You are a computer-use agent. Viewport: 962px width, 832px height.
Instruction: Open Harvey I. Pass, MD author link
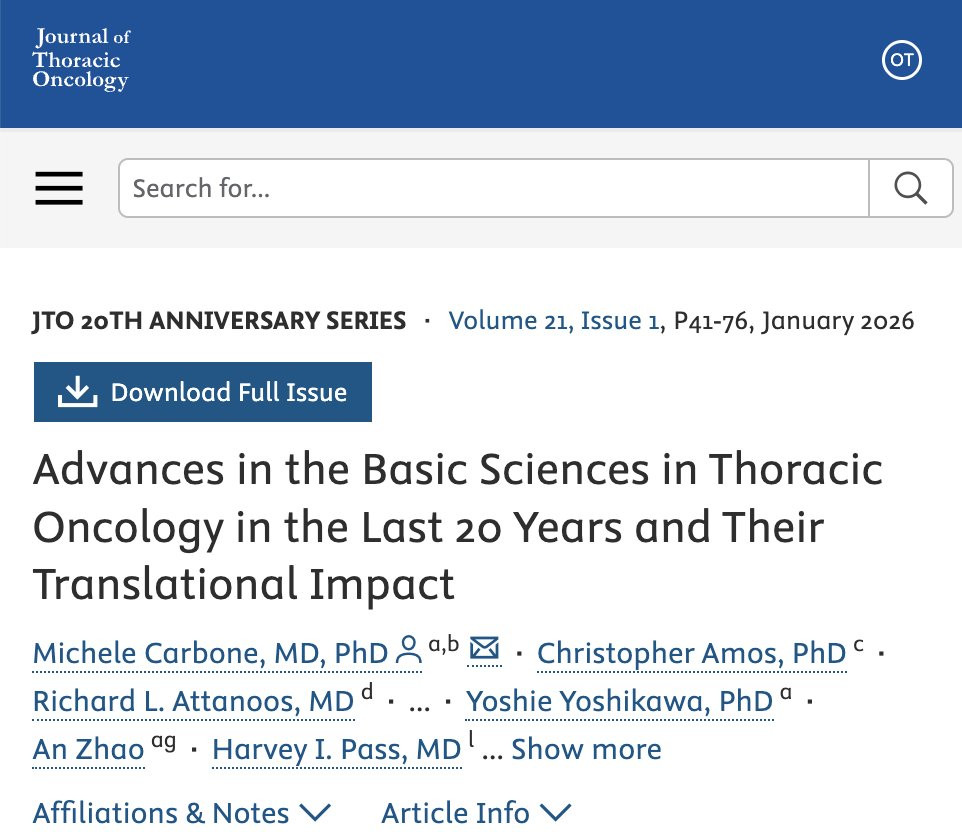click(x=336, y=749)
